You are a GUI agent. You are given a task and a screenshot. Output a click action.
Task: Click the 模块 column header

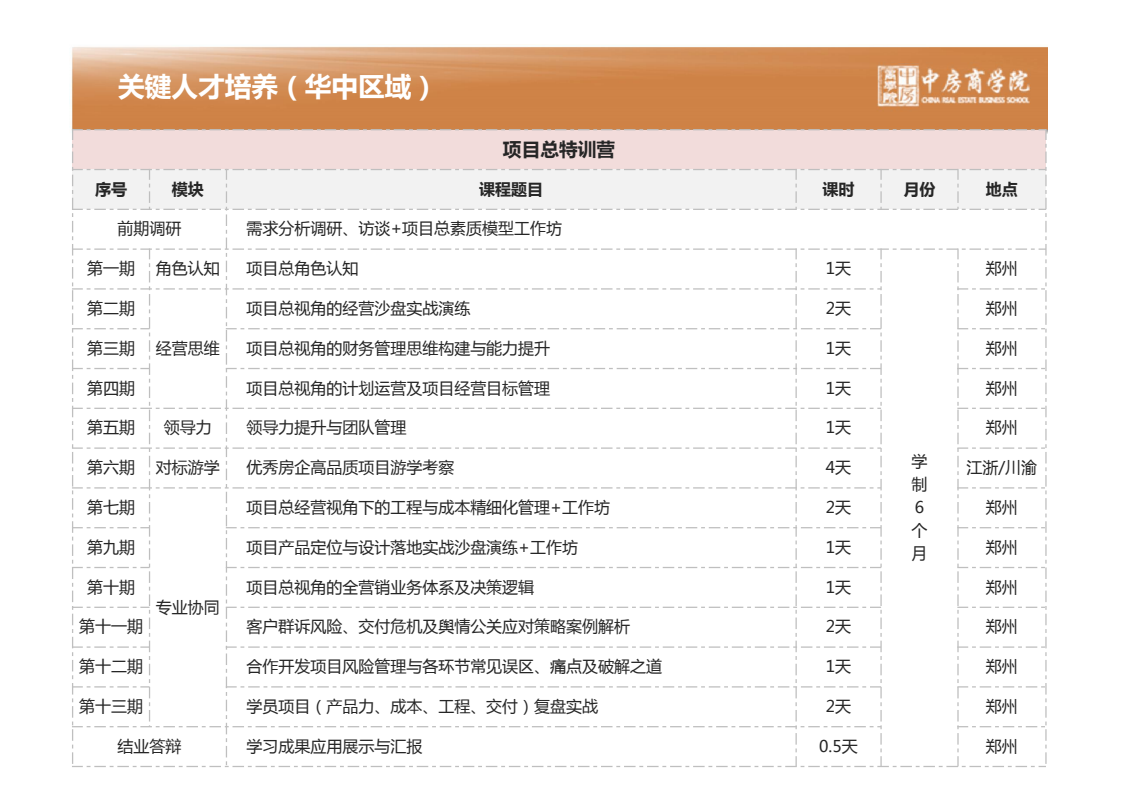coord(187,189)
